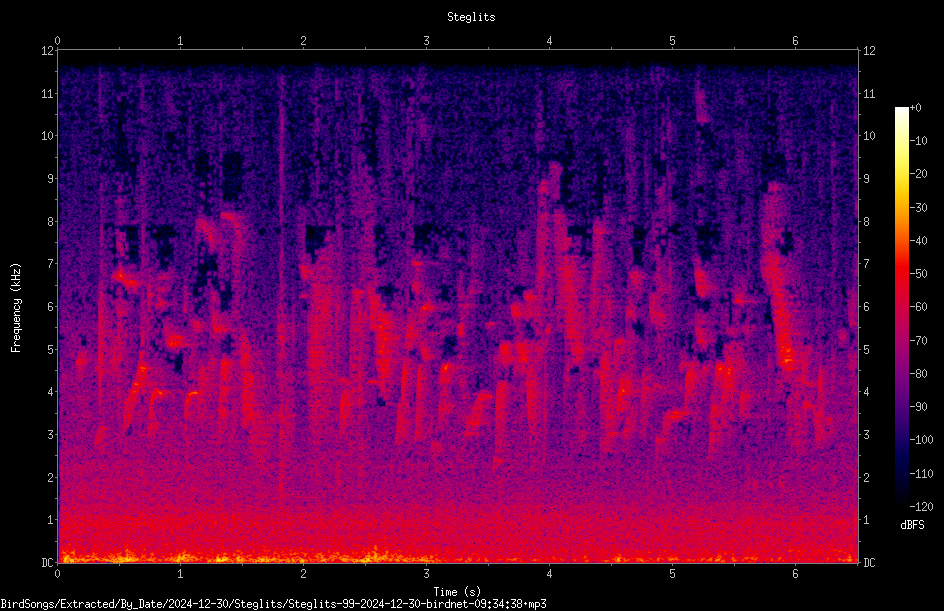Click the 8 kHz label on right axis
The width and height of the screenshot is (944, 611).
(866, 222)
